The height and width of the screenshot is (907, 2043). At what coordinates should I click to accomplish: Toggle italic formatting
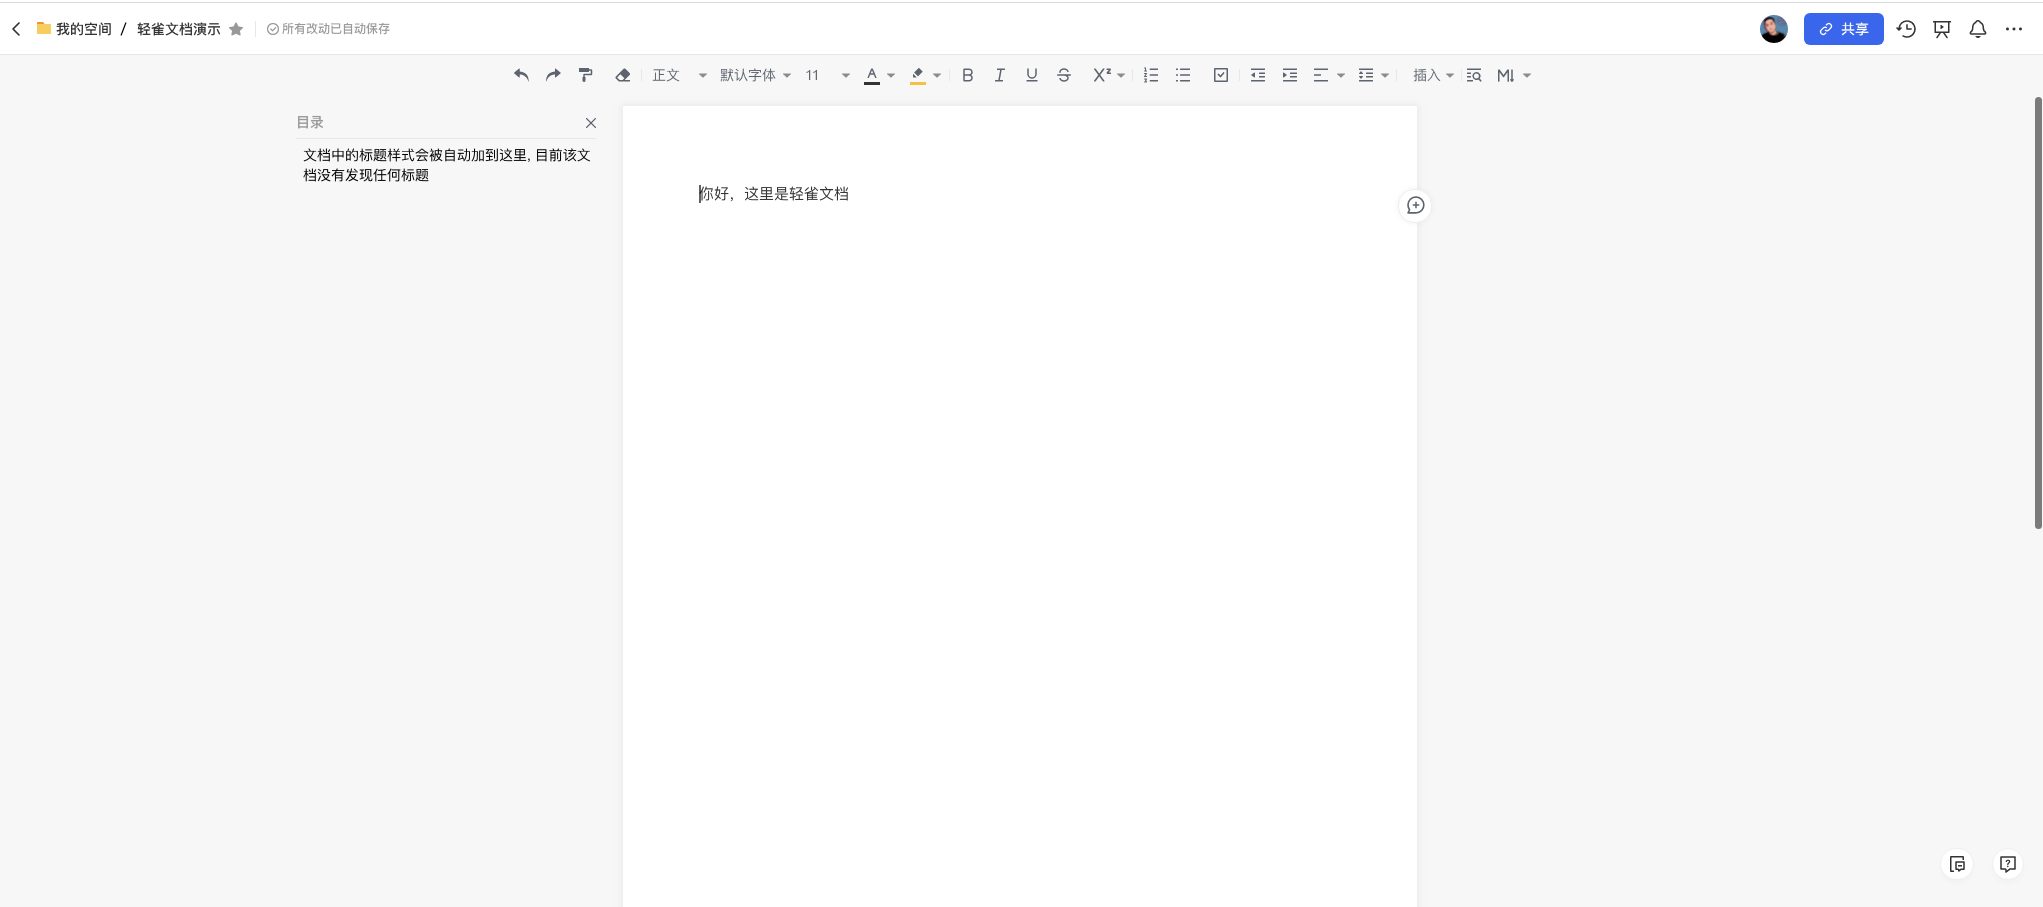pyautogui.click(x=999, y=75)
